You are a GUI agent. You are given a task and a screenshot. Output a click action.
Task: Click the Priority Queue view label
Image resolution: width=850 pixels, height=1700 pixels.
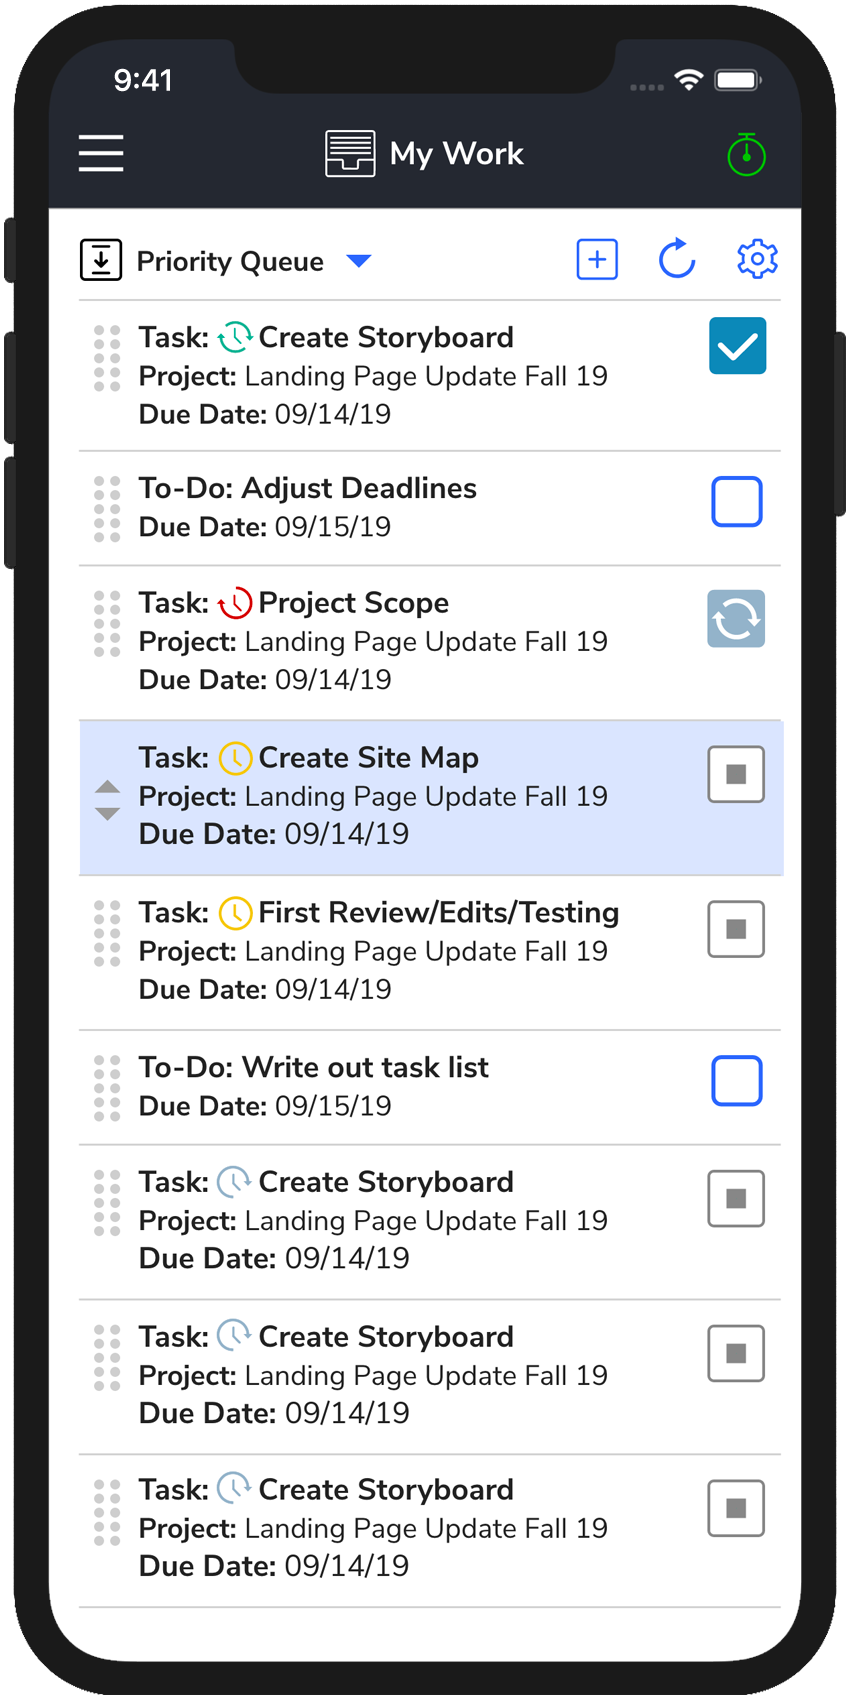click(x=230, y=261)
